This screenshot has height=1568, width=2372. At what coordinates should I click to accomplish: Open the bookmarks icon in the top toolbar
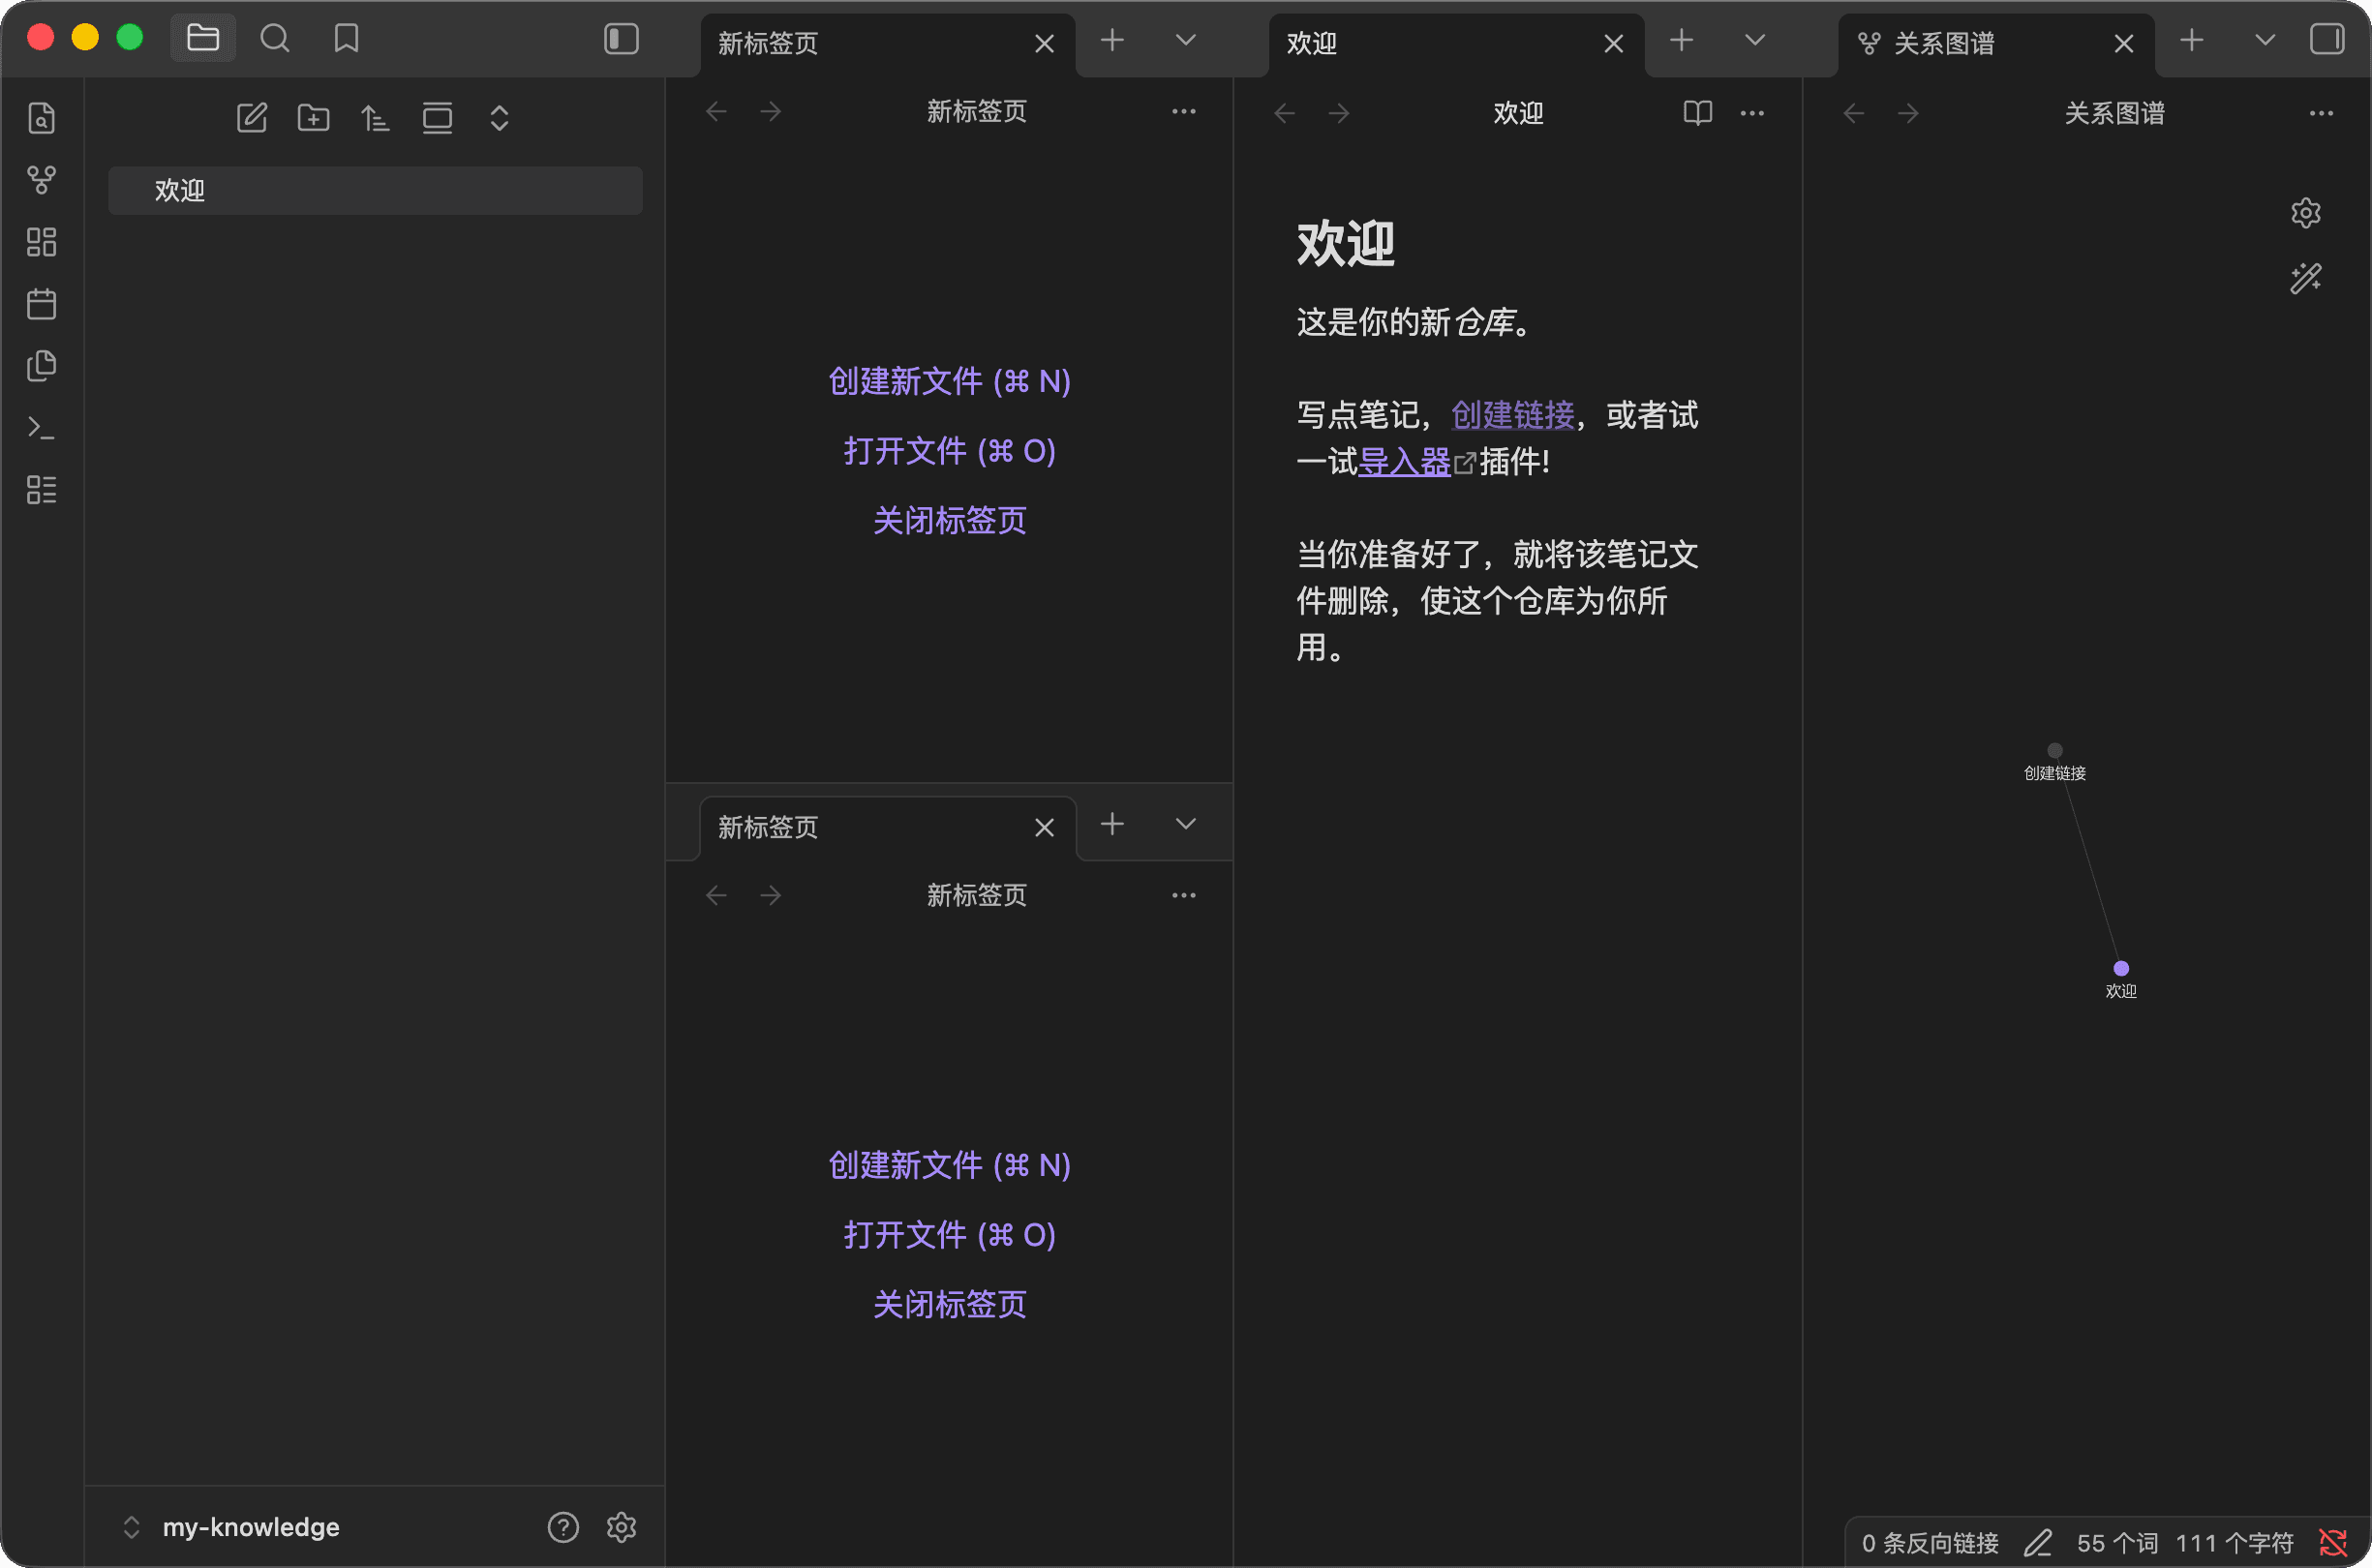coord(347,39)
